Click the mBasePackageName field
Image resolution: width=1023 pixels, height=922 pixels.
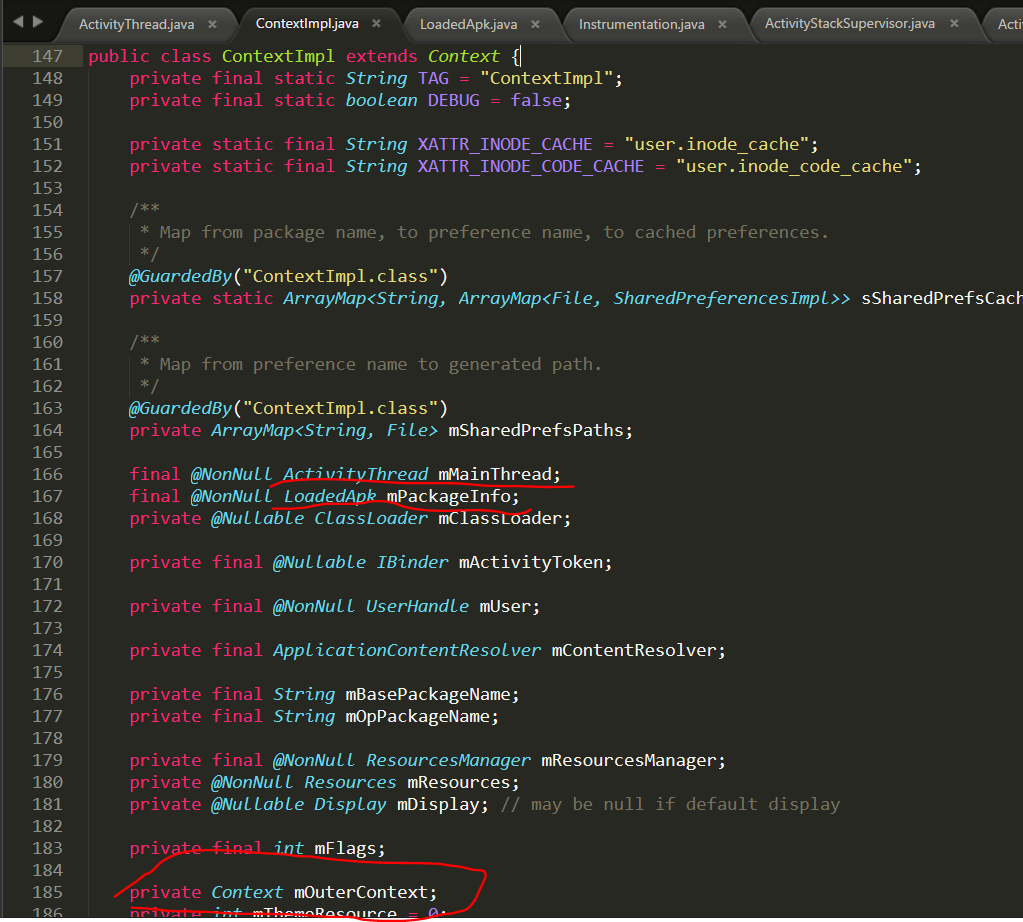[x=427, y=694]
